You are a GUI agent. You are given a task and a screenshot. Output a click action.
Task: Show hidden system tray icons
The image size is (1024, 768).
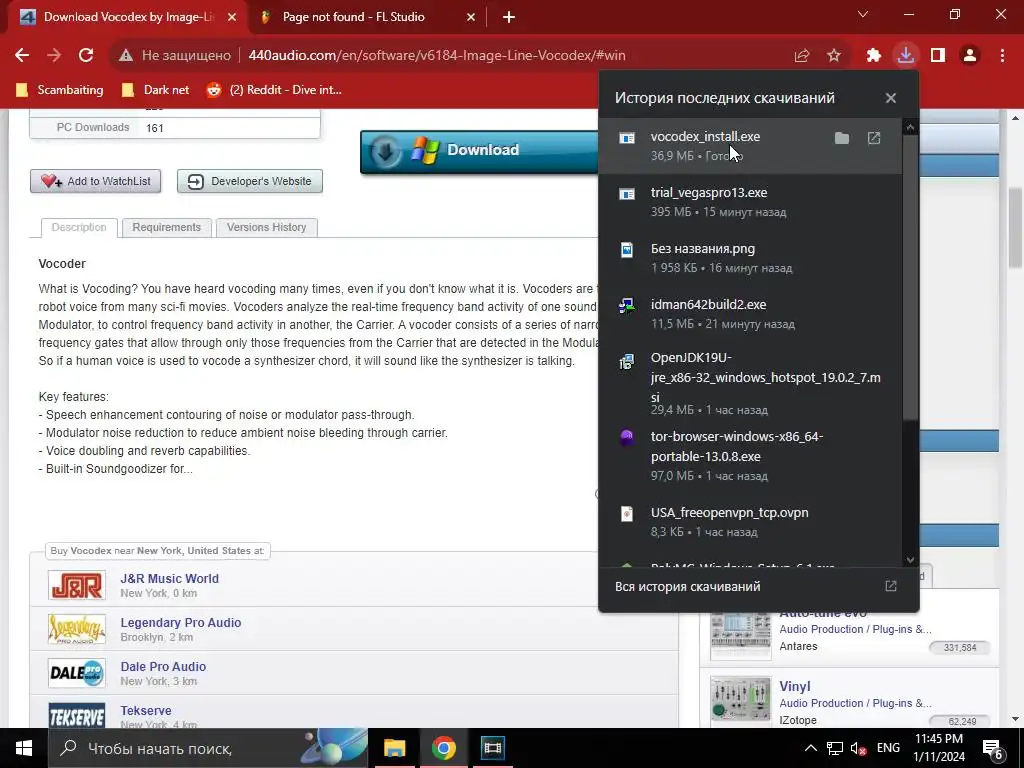810,748
